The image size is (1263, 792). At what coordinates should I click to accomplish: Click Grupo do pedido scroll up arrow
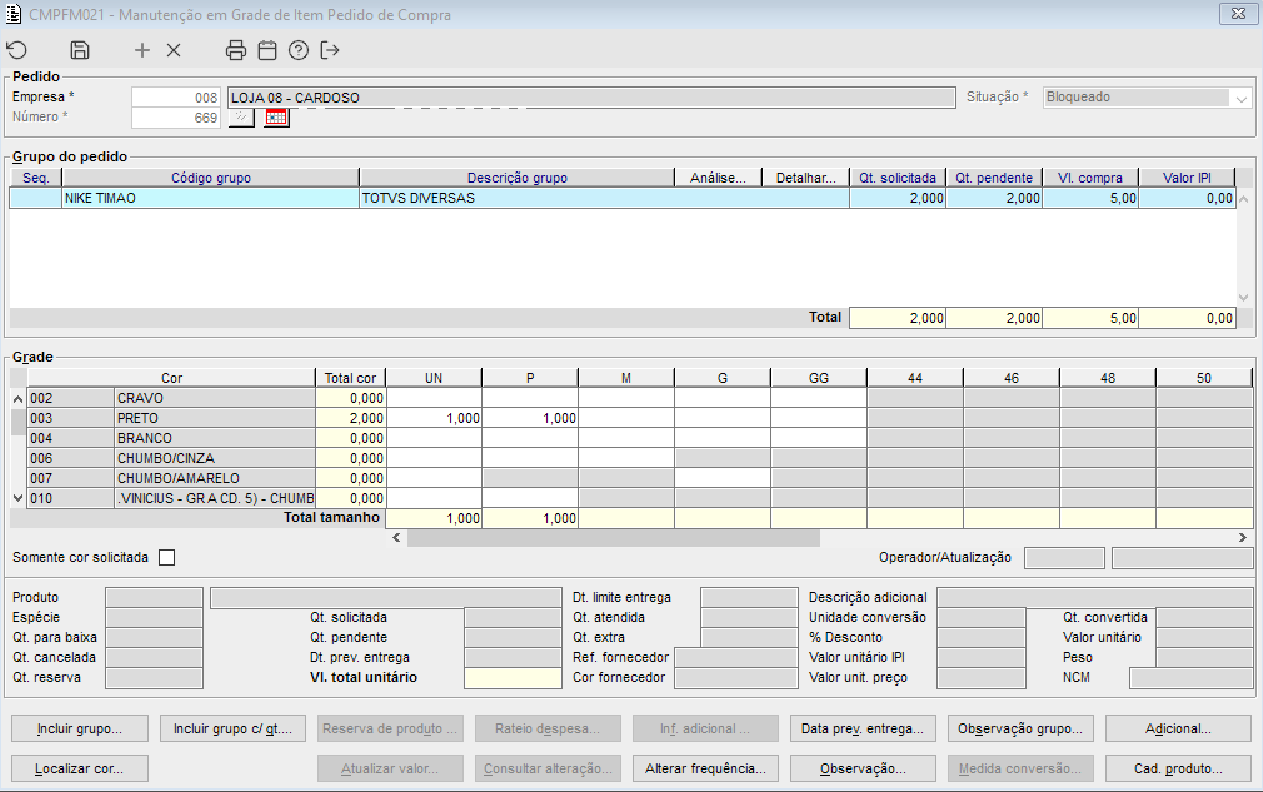pos(1244,198)
